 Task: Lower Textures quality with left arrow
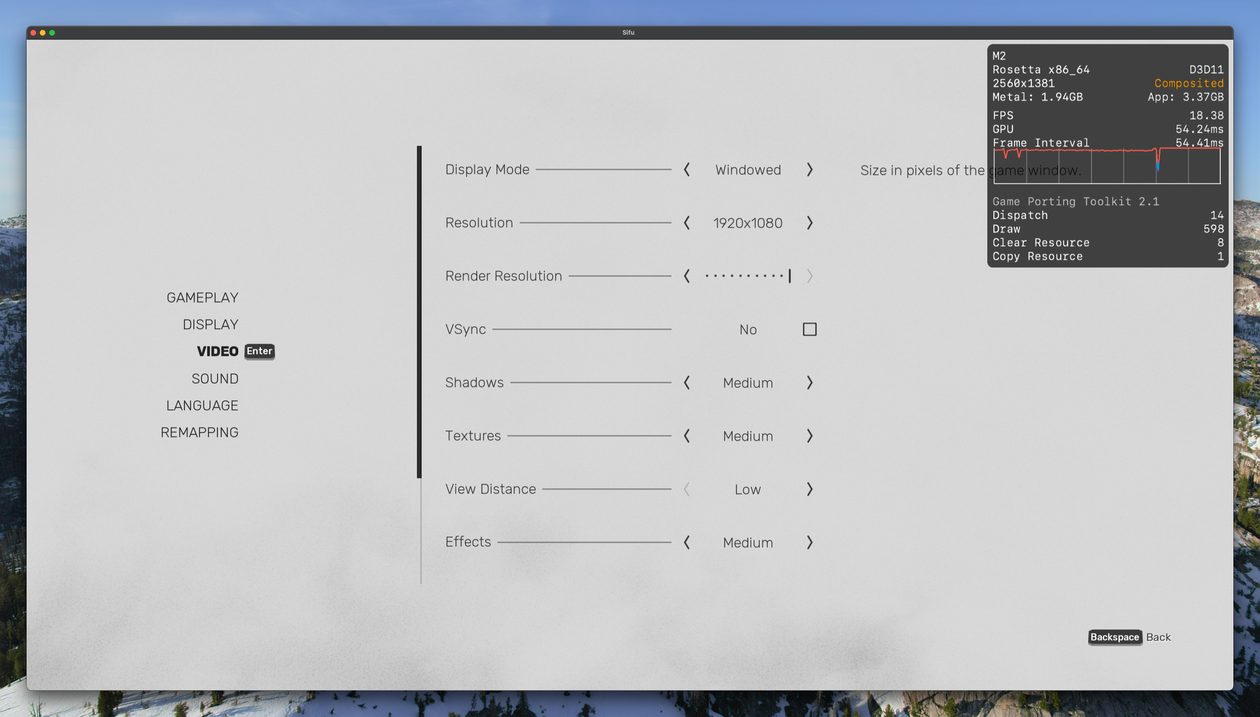(687, 436)
